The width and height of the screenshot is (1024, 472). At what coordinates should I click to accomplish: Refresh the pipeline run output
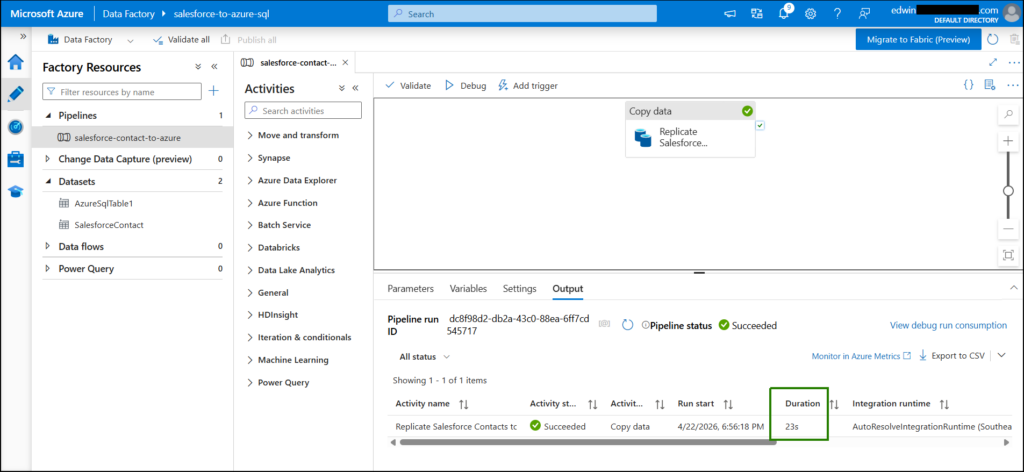627,325
